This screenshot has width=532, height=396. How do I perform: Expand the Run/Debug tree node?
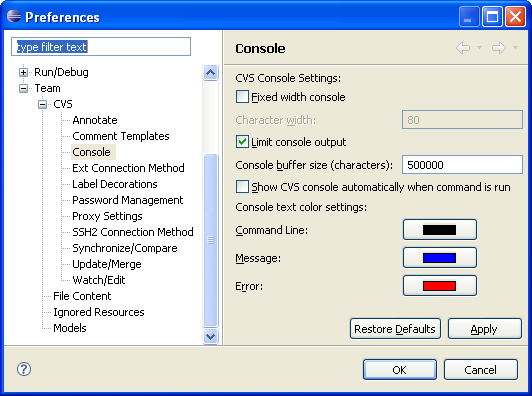click(23, 72)
